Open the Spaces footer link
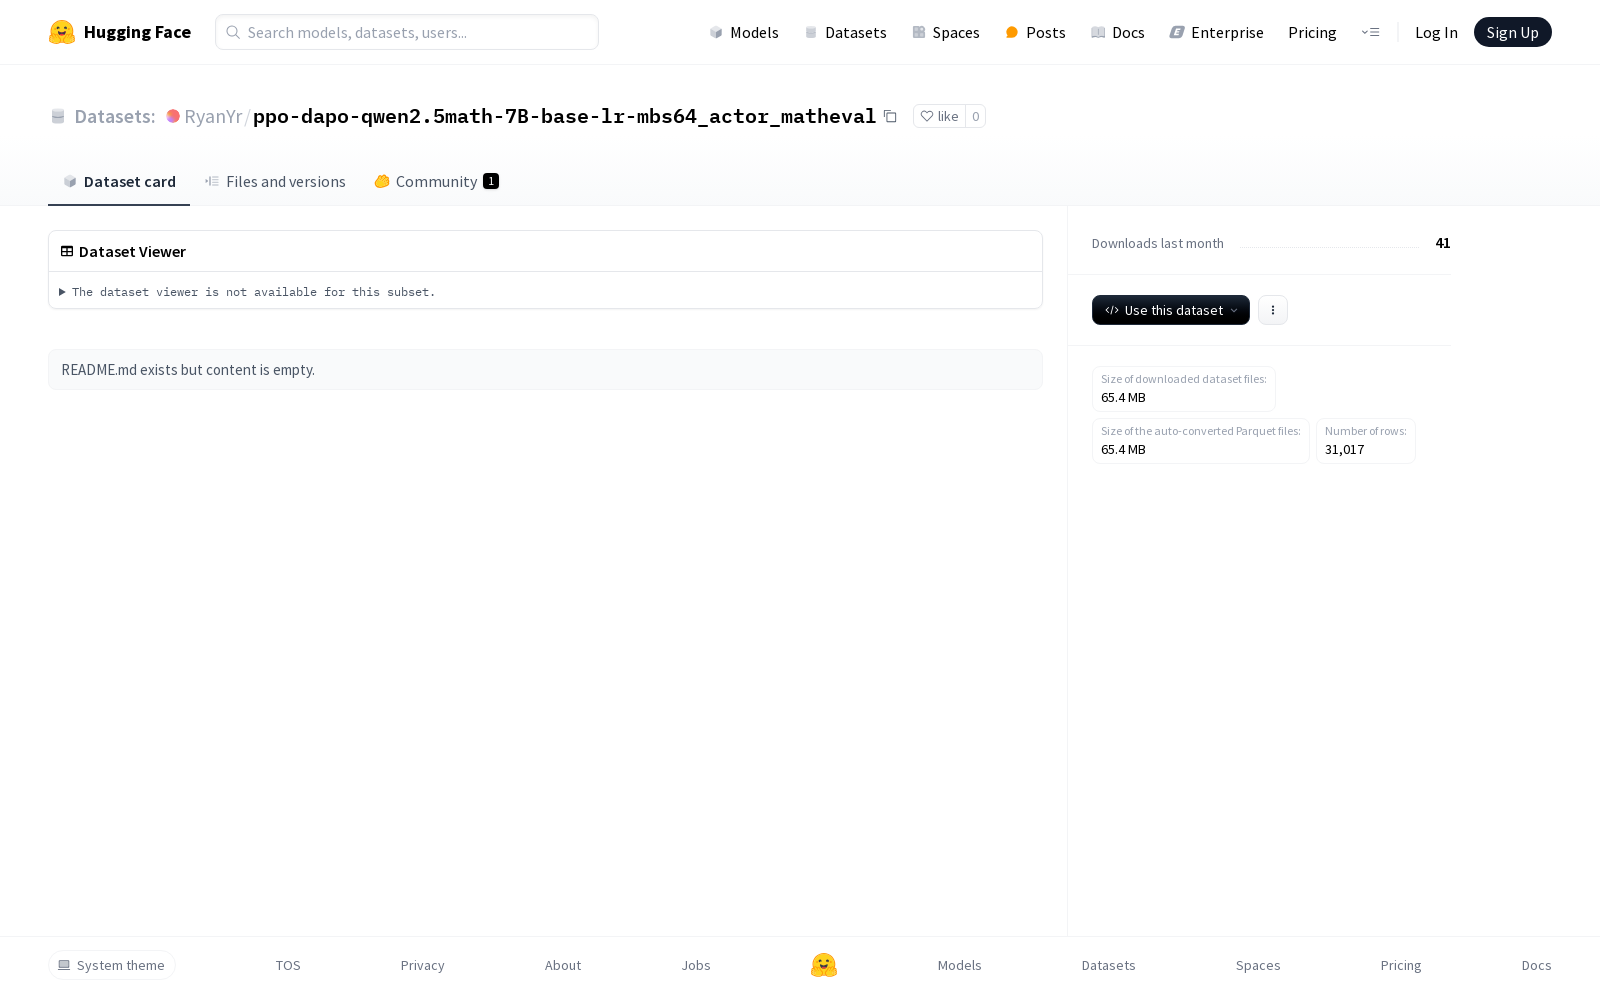Image resolution: width=1600 pixels, height=1000 pixels. [x=1258, y=965]
